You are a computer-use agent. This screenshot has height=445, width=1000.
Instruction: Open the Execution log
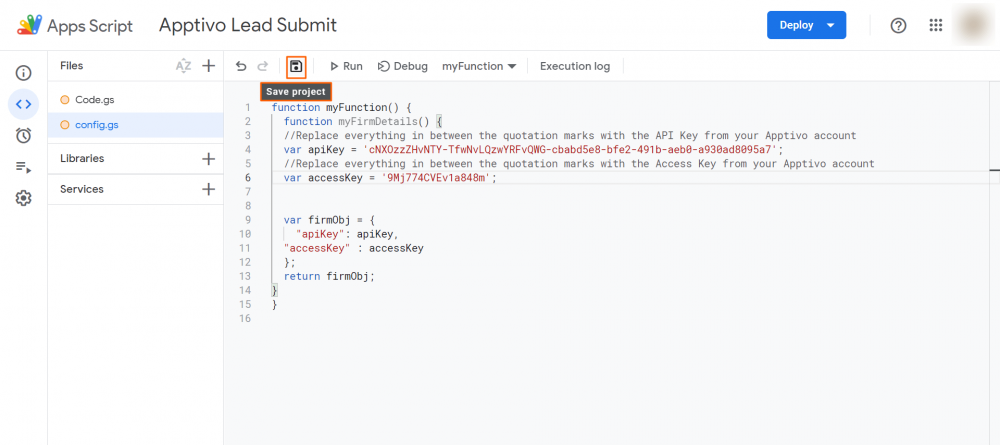click(x=574, y=66)
